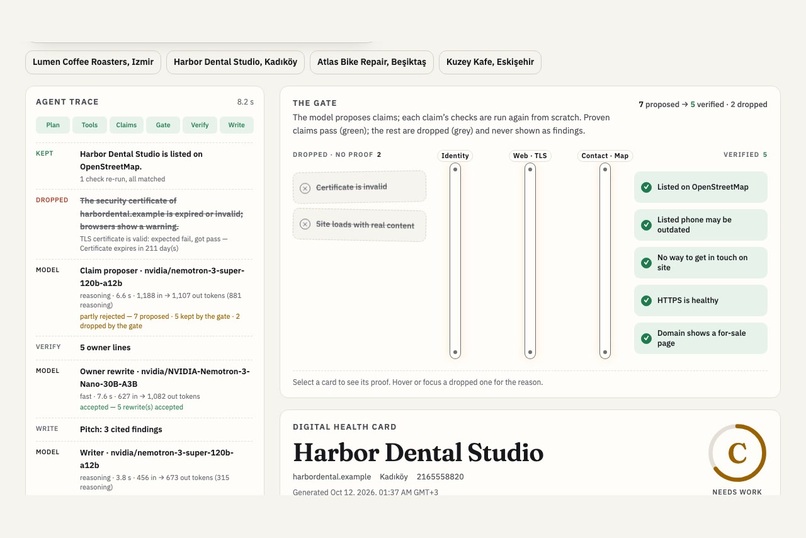Click the Harbor Dental Studio heading
Viewport: 806px width, 538px height.
[418, 453]
